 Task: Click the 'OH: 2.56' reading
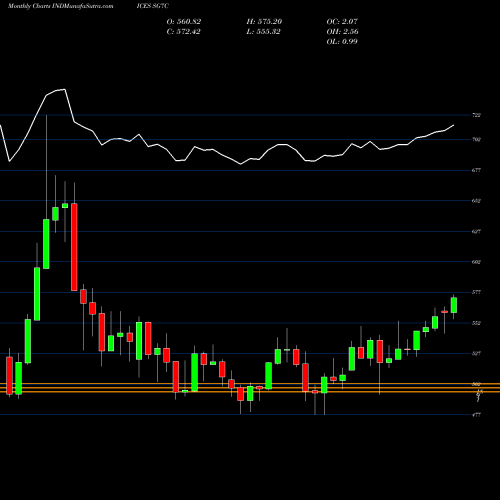point(343,32)
